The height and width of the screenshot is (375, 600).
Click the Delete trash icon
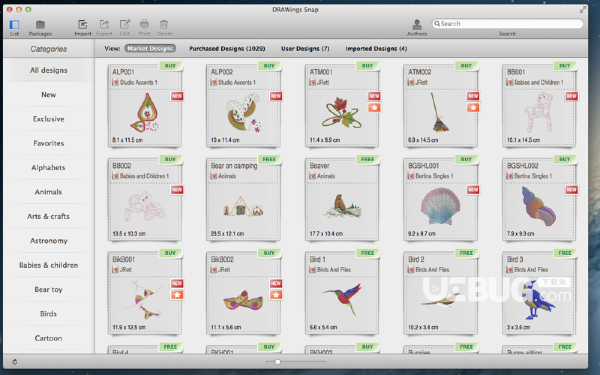[x=164, y=25]
